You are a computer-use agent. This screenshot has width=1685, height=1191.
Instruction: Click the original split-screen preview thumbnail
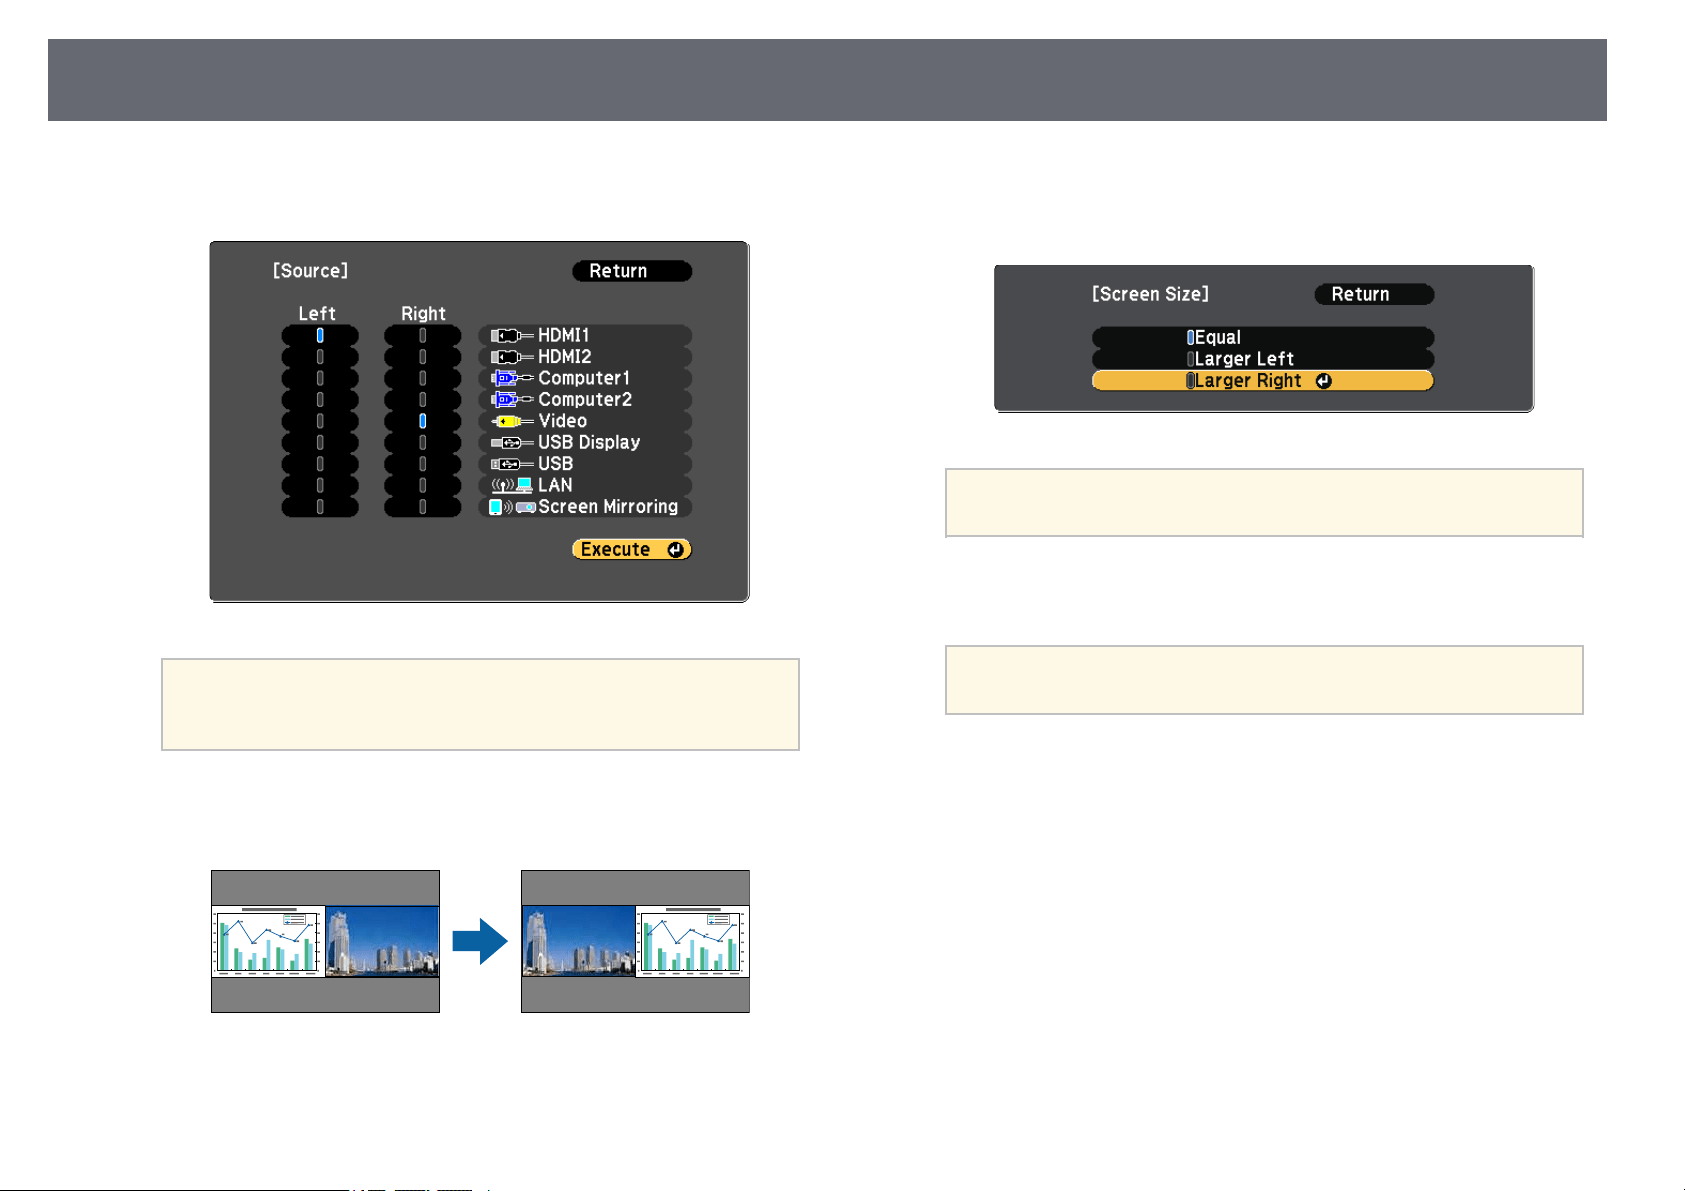[x=325, y=941]
